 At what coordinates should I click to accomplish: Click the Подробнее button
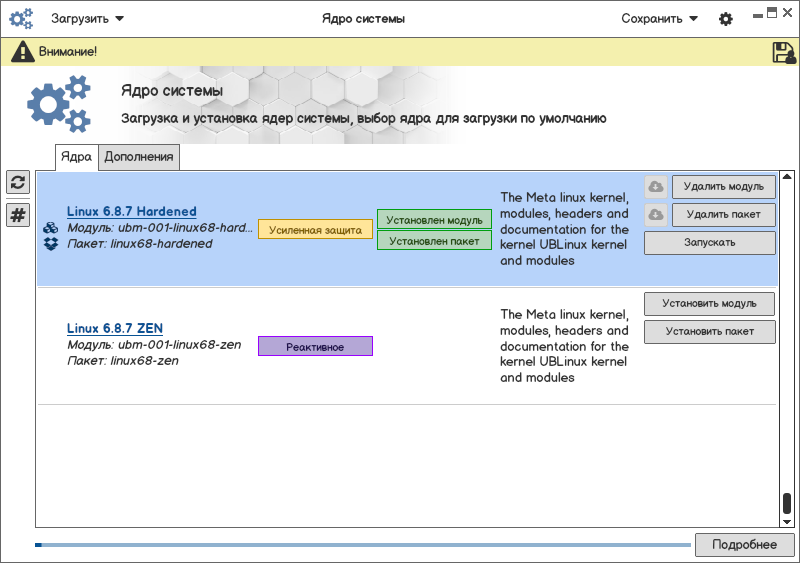pyautogui.click(x=744, y=544)
